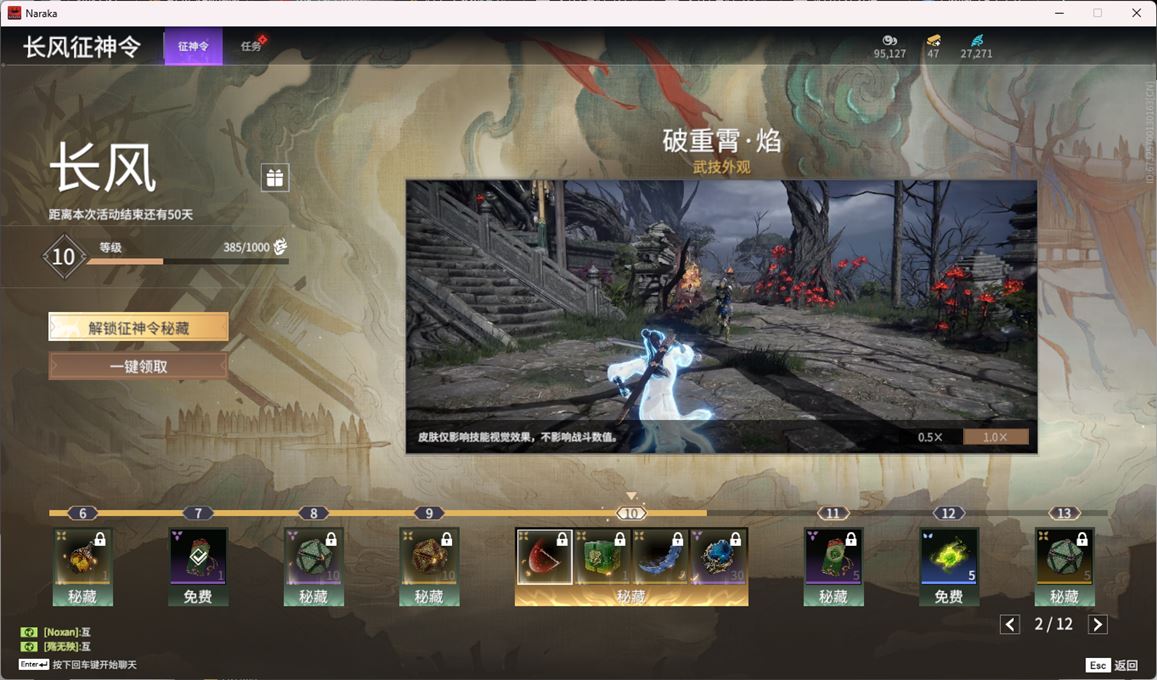Select the green jade cube reward at level 10
This screenshot has height=680, width=1157.
tap(602, 557)
